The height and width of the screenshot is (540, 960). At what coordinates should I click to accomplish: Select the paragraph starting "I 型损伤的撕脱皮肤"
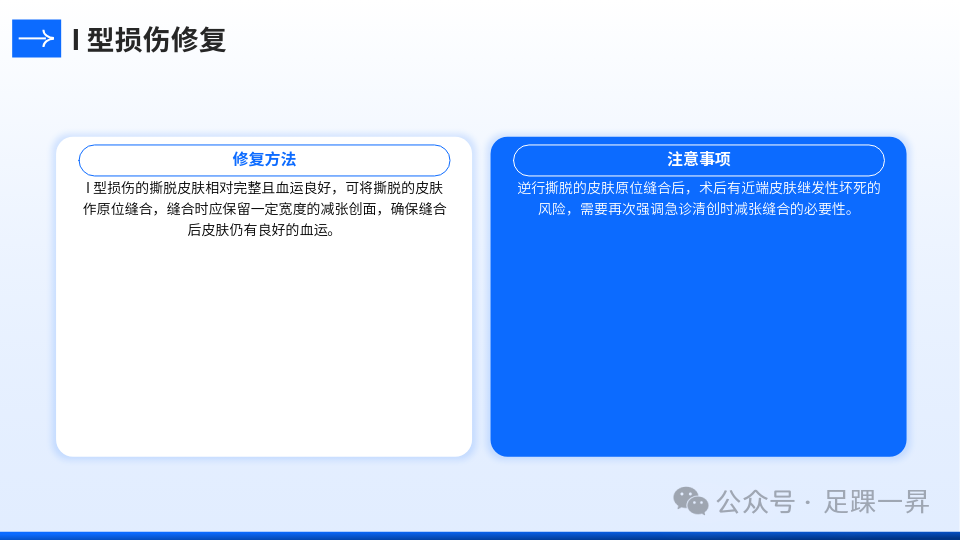pos(264,209)
